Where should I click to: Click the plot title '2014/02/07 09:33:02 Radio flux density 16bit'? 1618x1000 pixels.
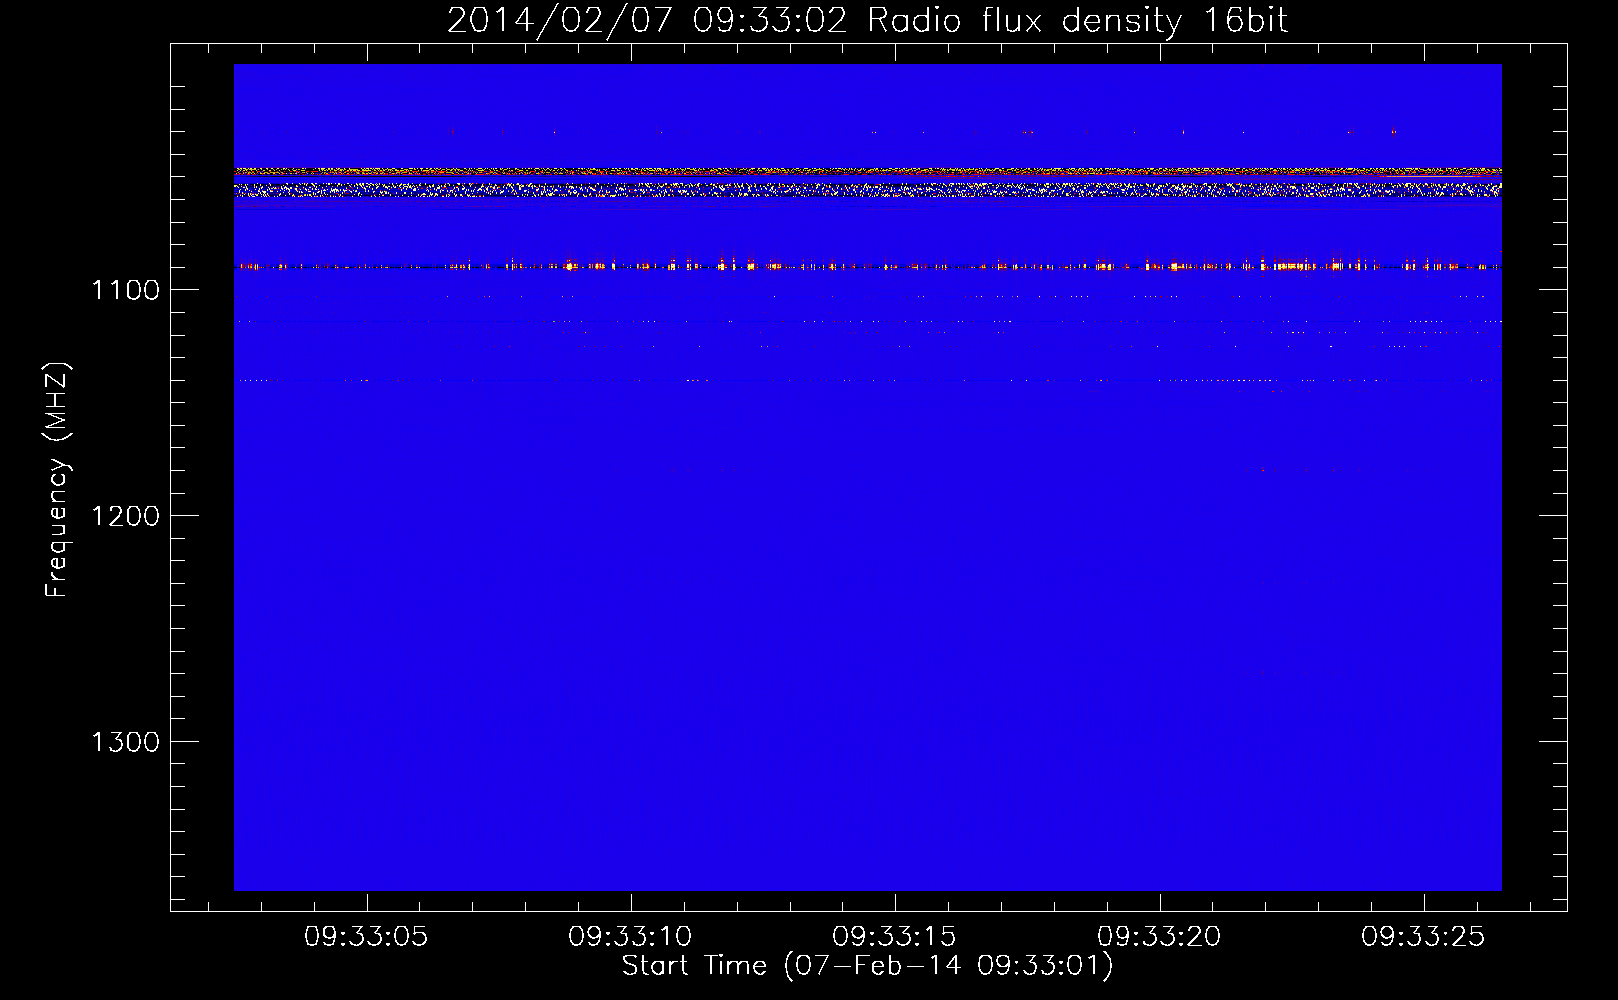(867, 20)
